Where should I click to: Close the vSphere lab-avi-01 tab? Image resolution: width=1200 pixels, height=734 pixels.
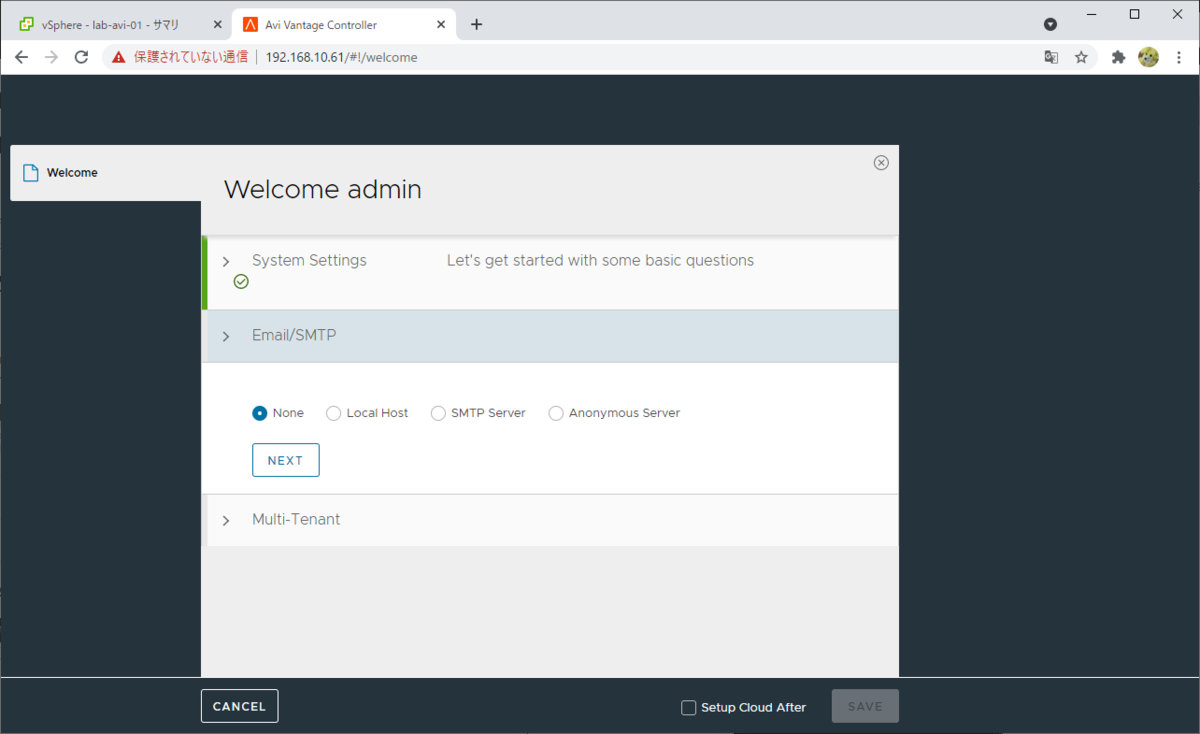[x=218, y=24]
